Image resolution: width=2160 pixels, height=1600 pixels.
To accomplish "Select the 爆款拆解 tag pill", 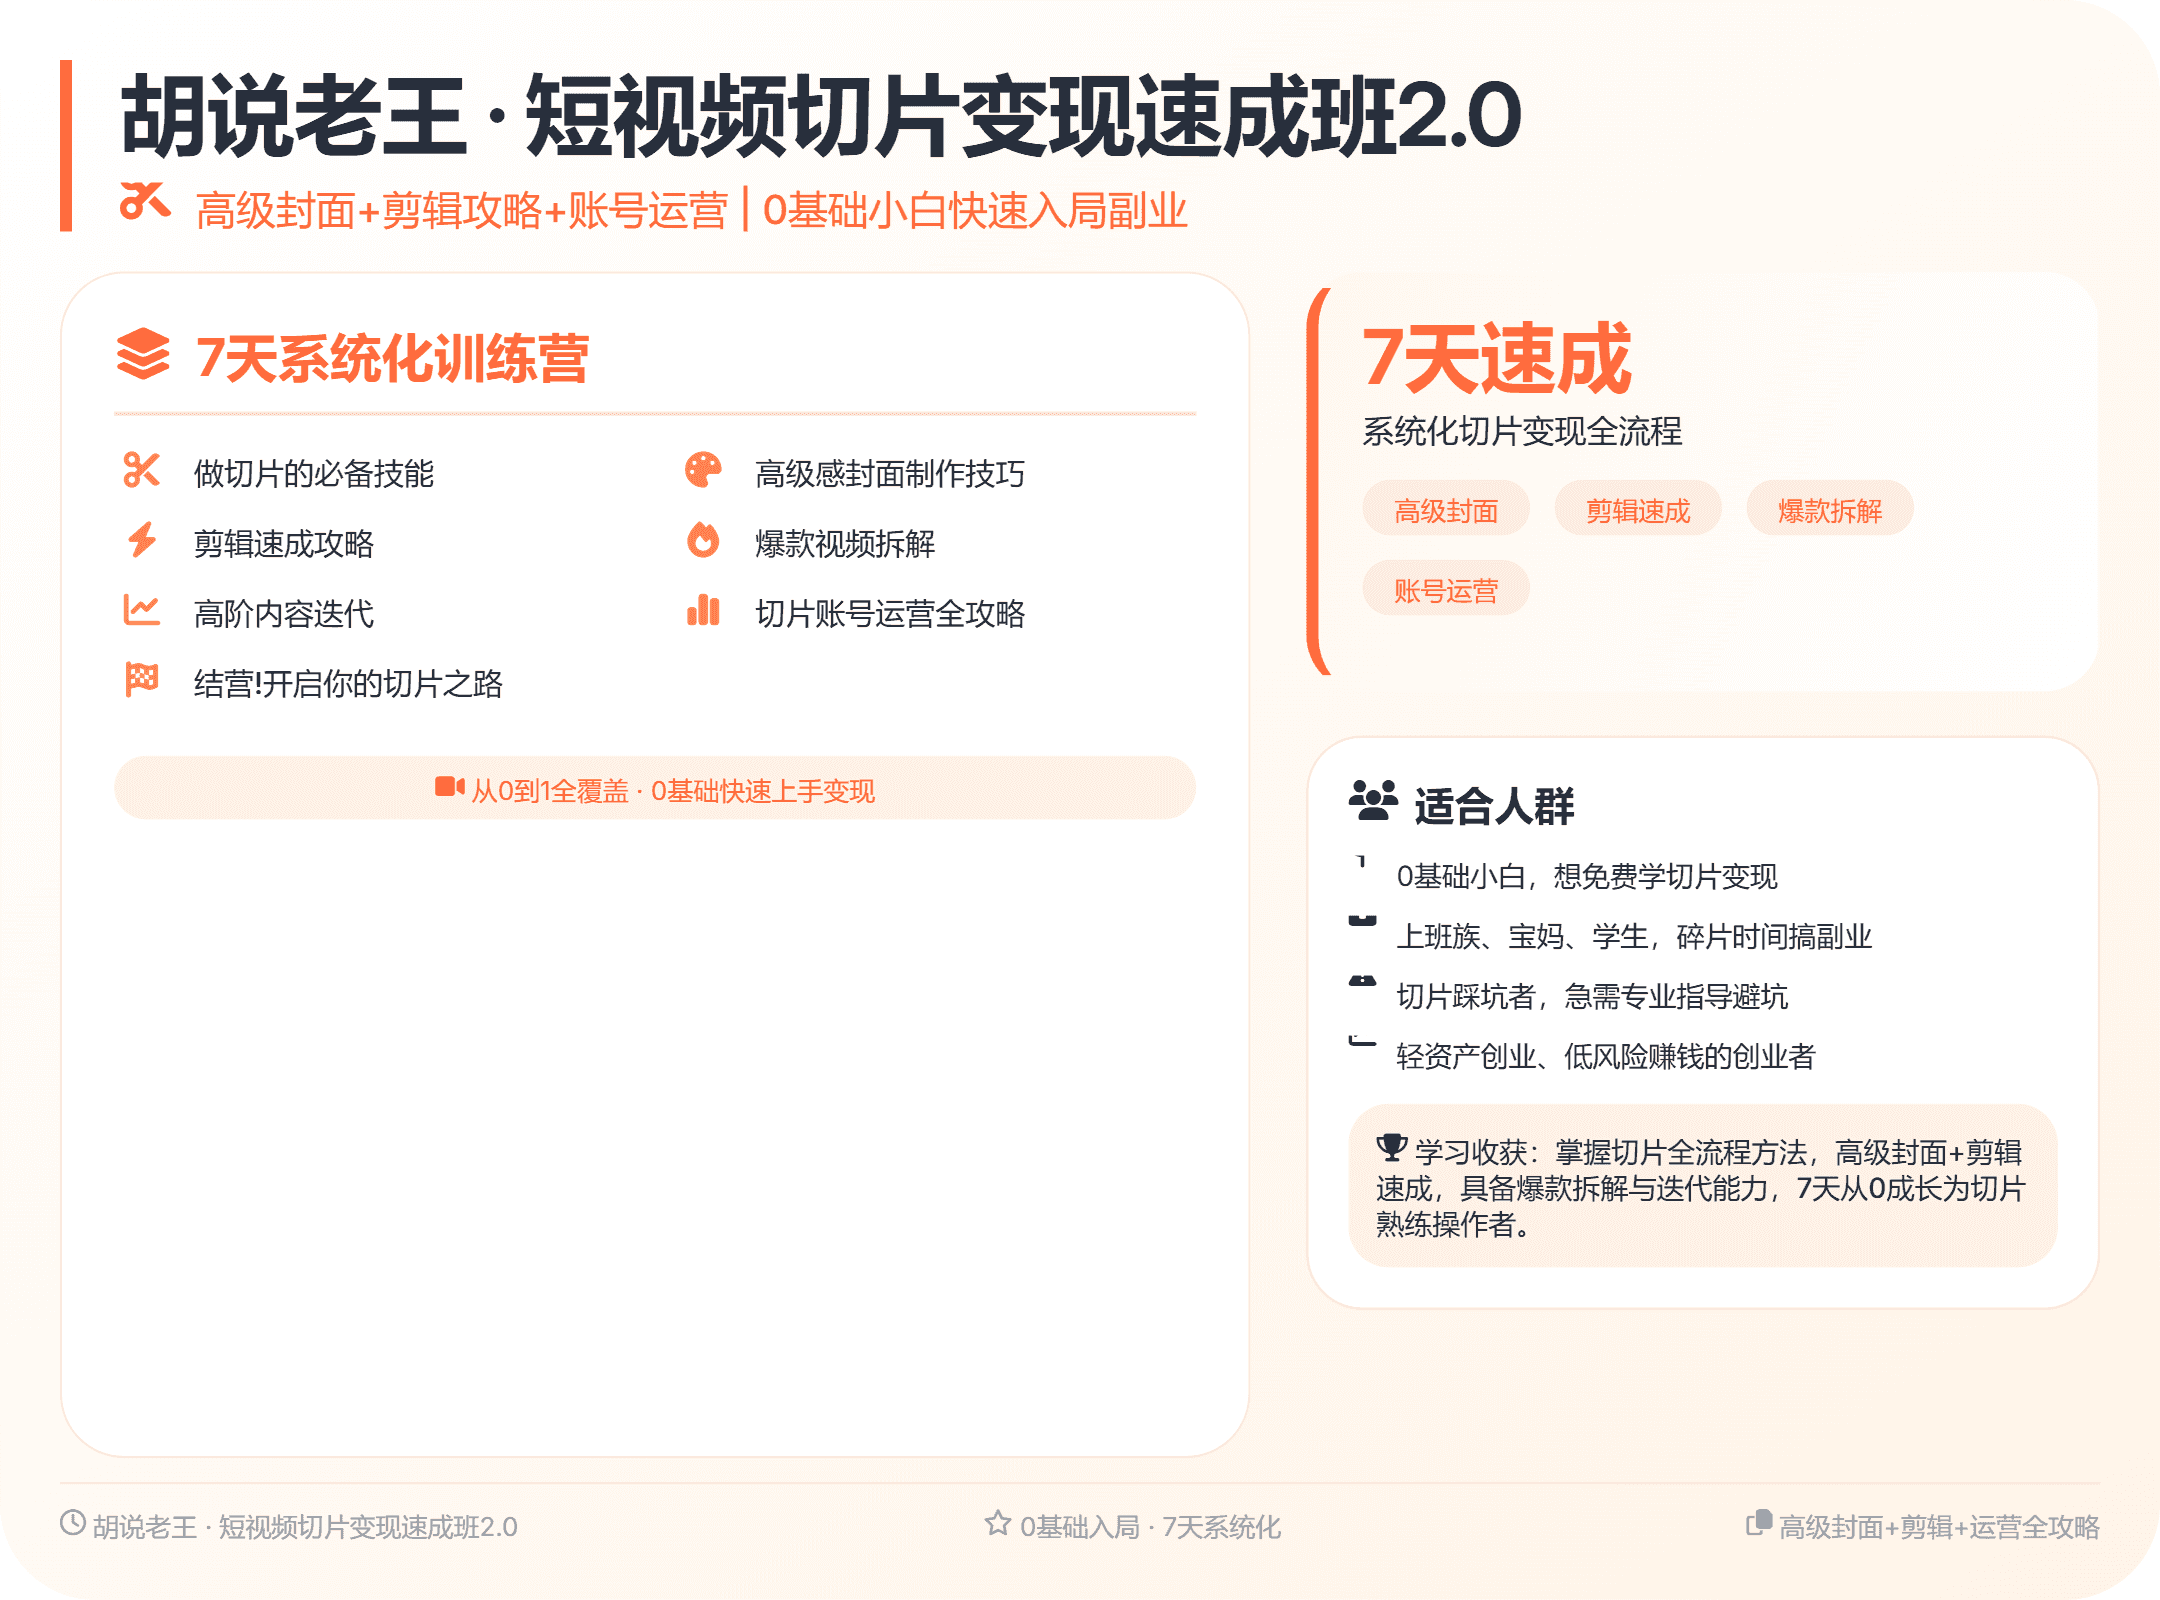I will pos(1829,509).
